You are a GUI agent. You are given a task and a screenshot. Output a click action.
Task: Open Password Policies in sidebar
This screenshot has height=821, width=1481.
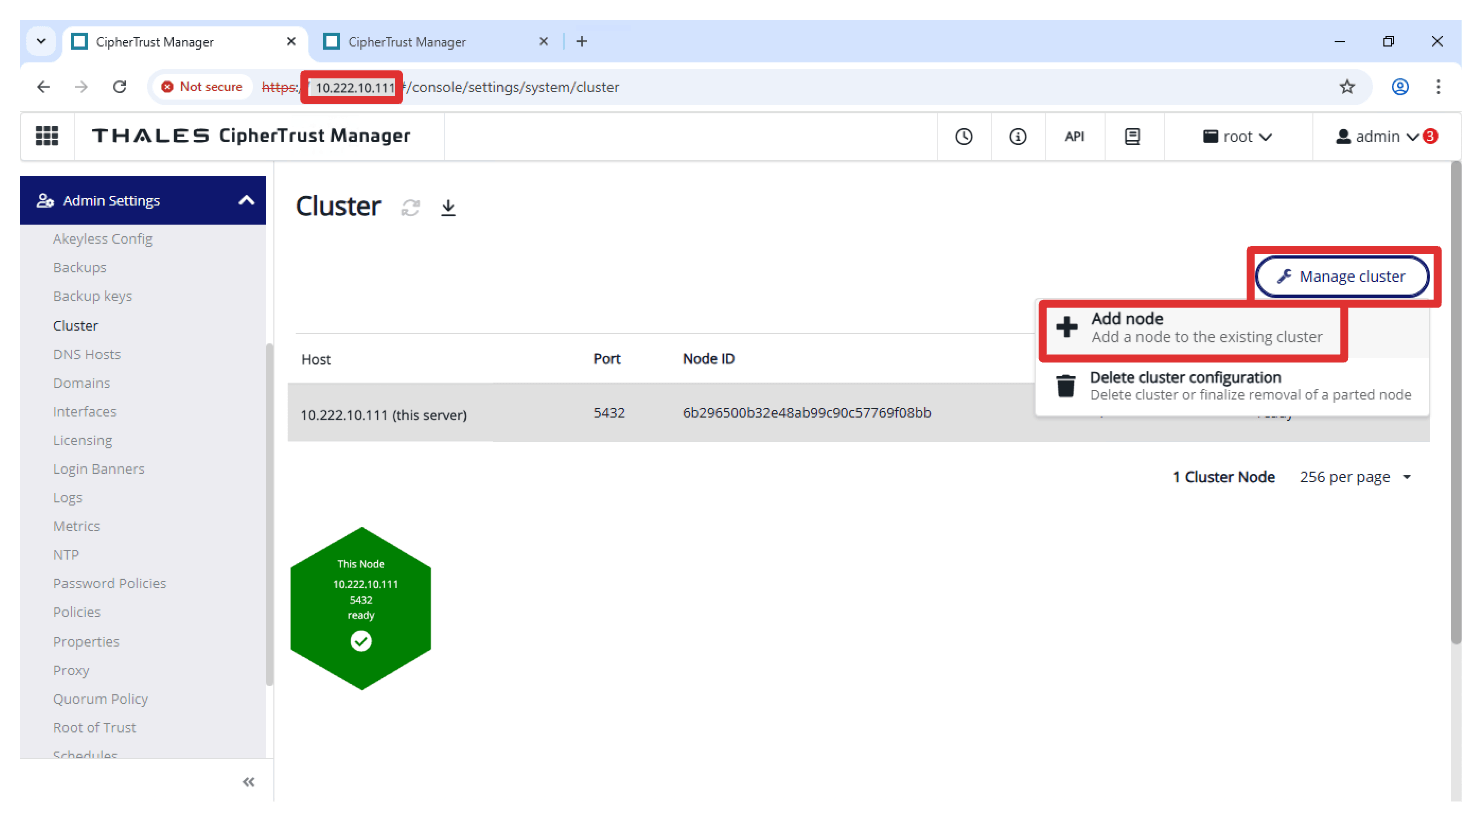tap(110, 584)
